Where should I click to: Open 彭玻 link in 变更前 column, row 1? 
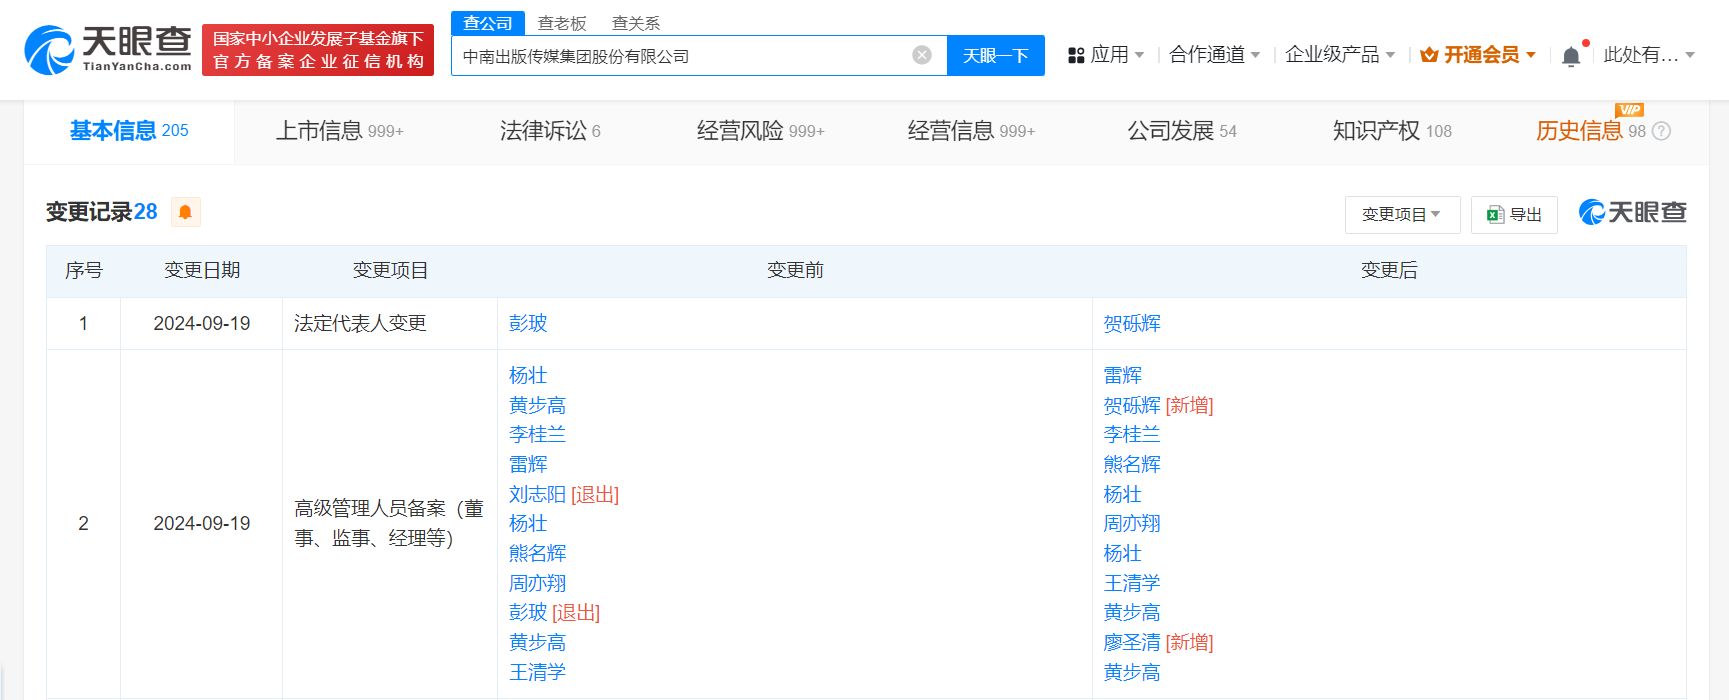pos(527,324)
